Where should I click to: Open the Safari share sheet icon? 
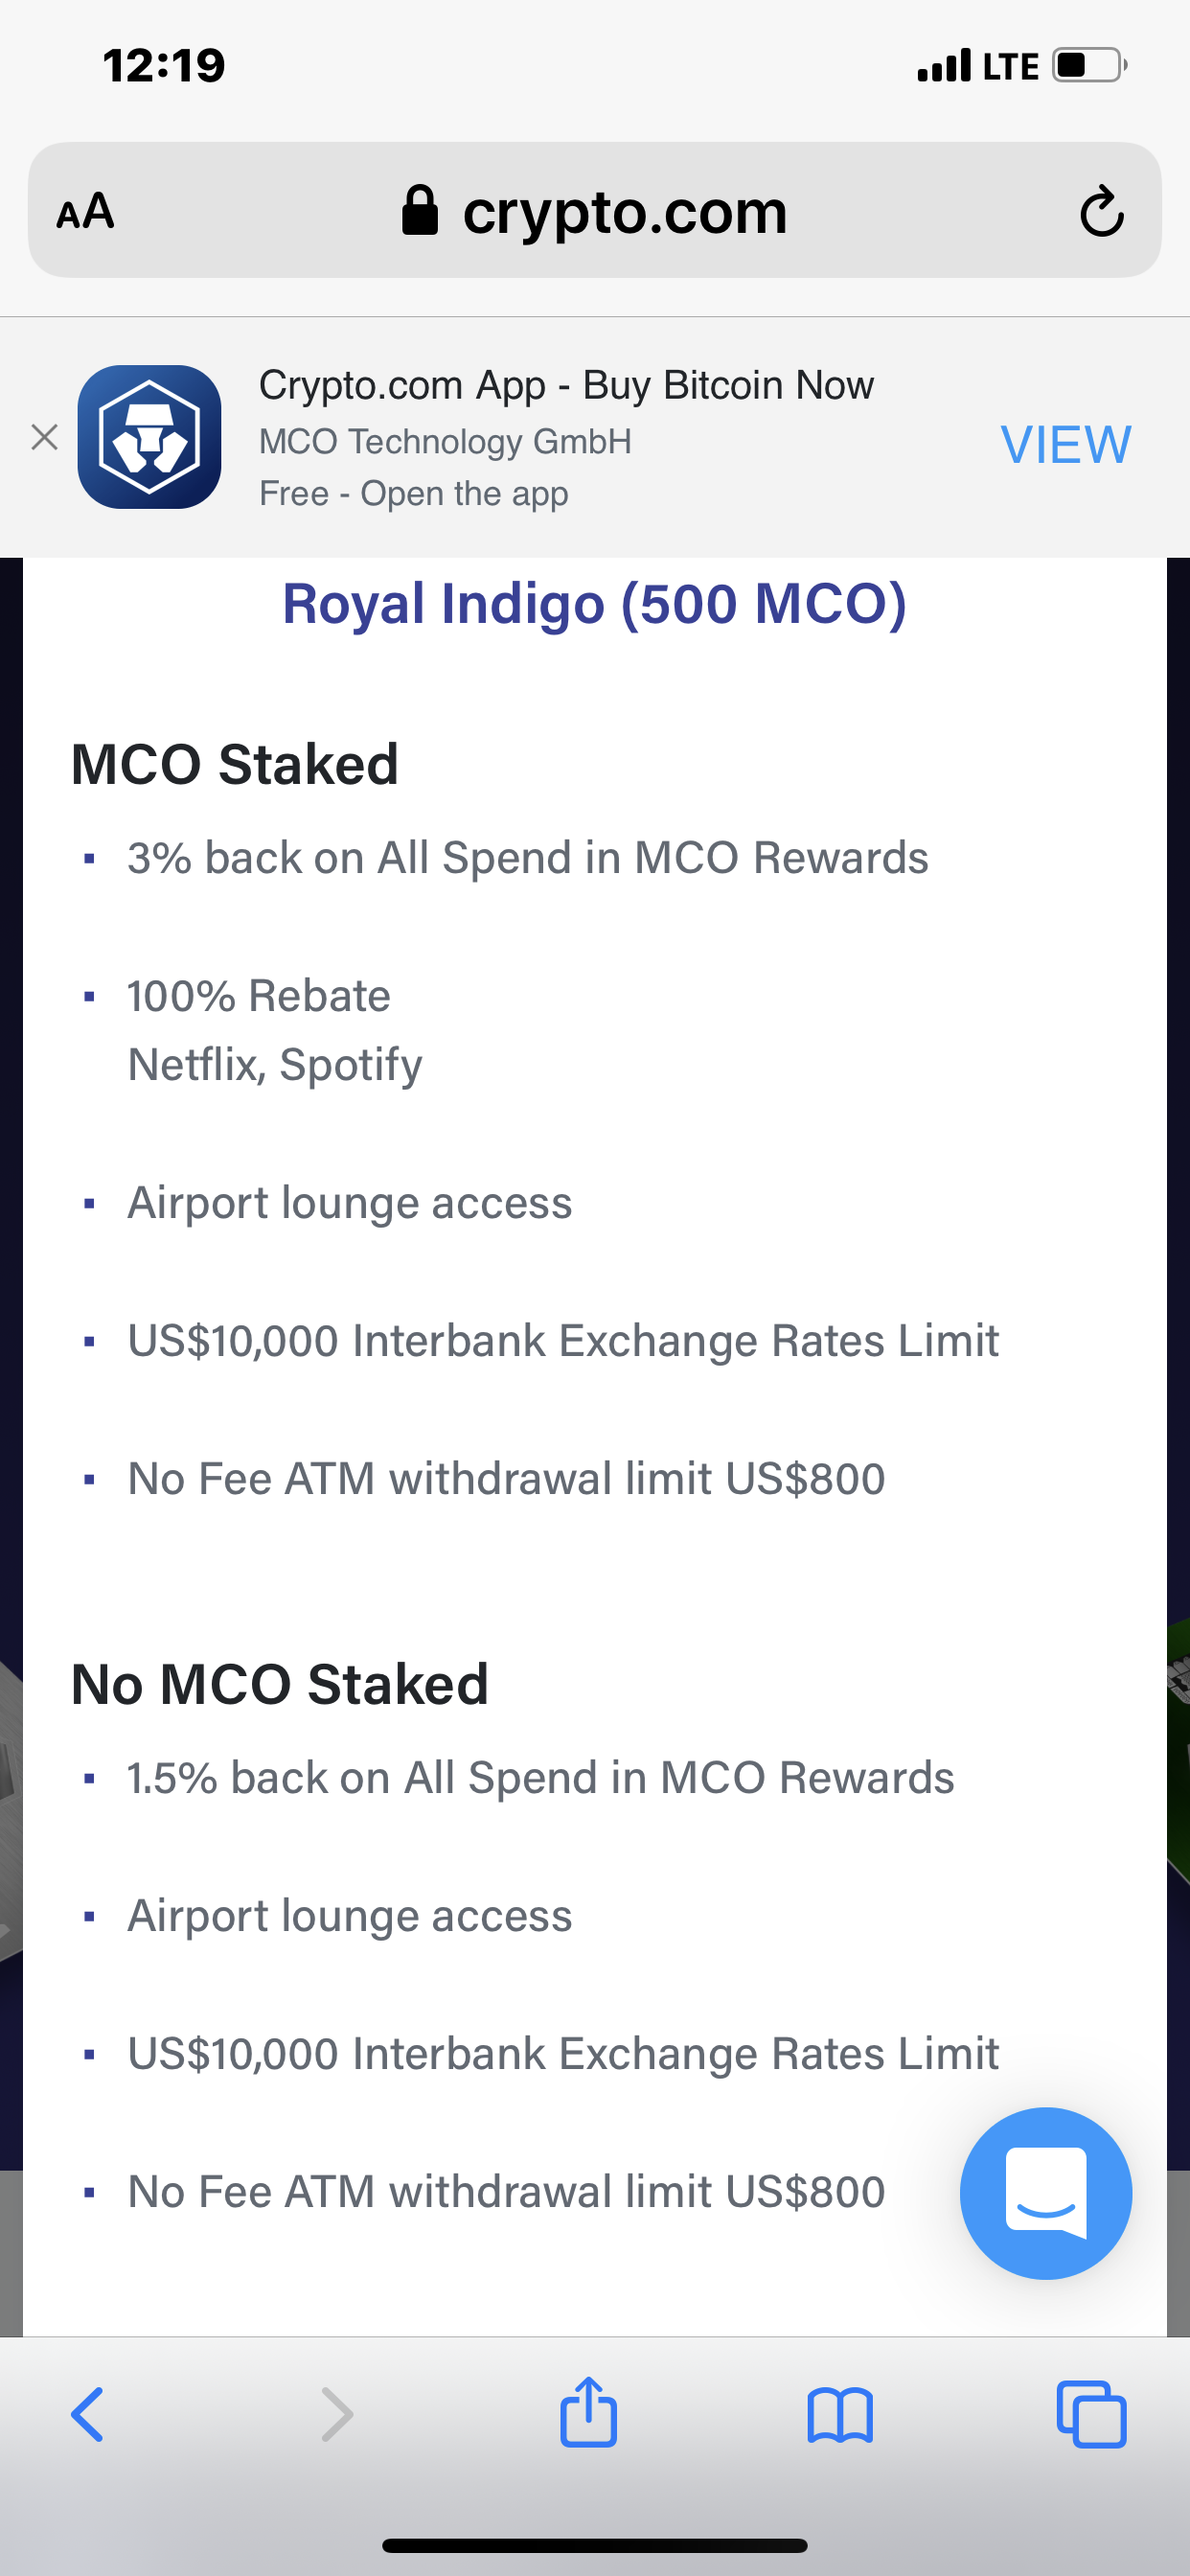click(x=588, y=2412)
